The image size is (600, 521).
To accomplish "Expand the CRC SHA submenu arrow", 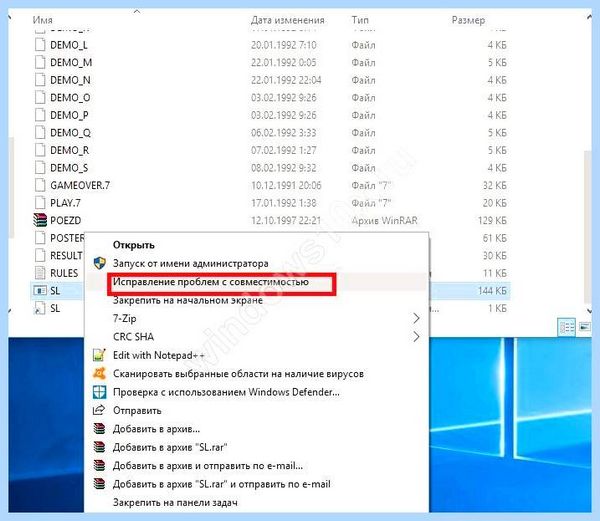I will pyautogui.click(x=416, y=337).
